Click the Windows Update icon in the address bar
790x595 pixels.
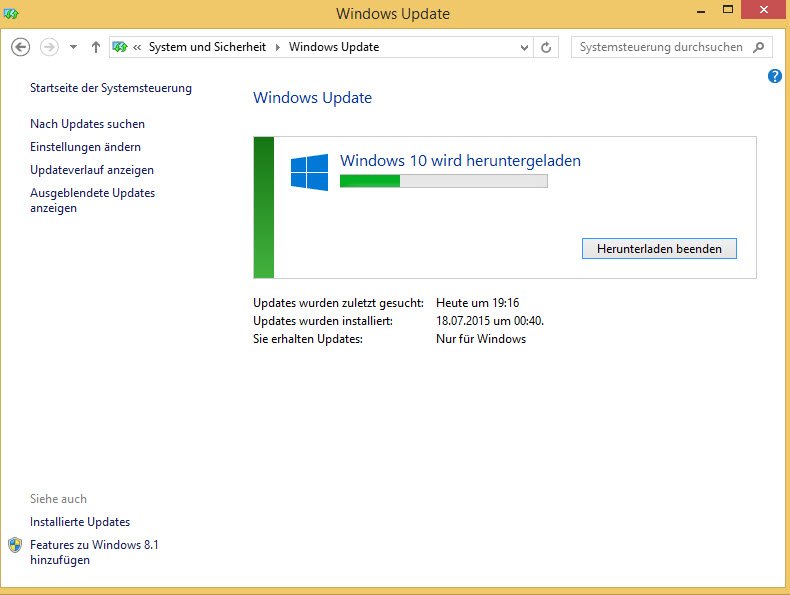coord(120,47)
